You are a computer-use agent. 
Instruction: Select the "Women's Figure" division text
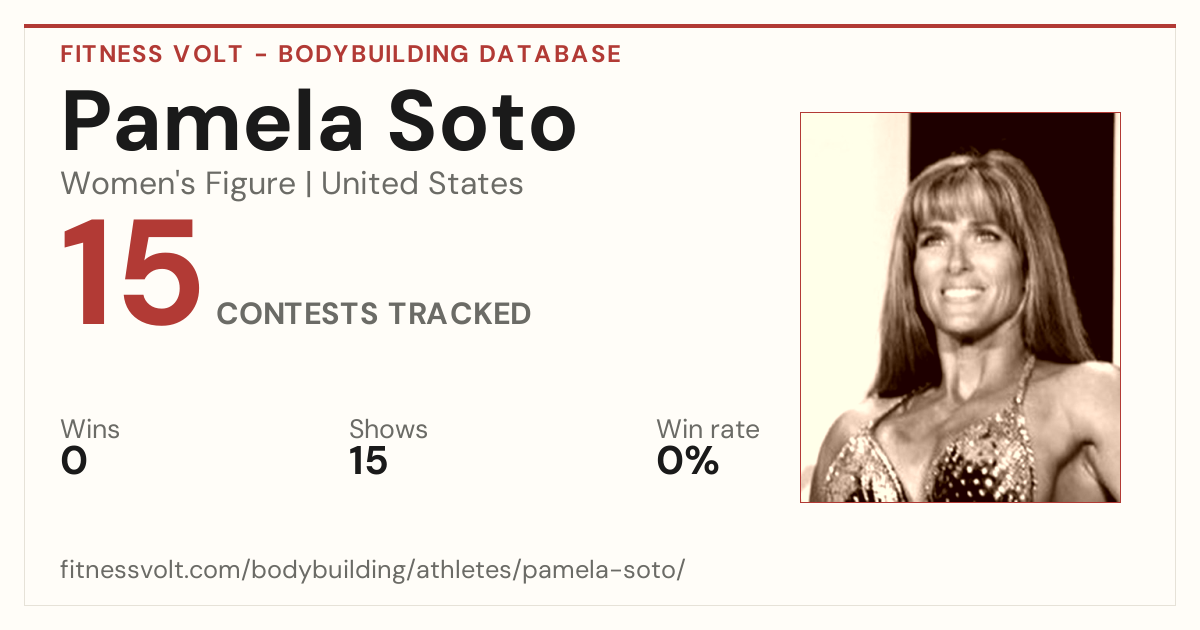(178, 184)
